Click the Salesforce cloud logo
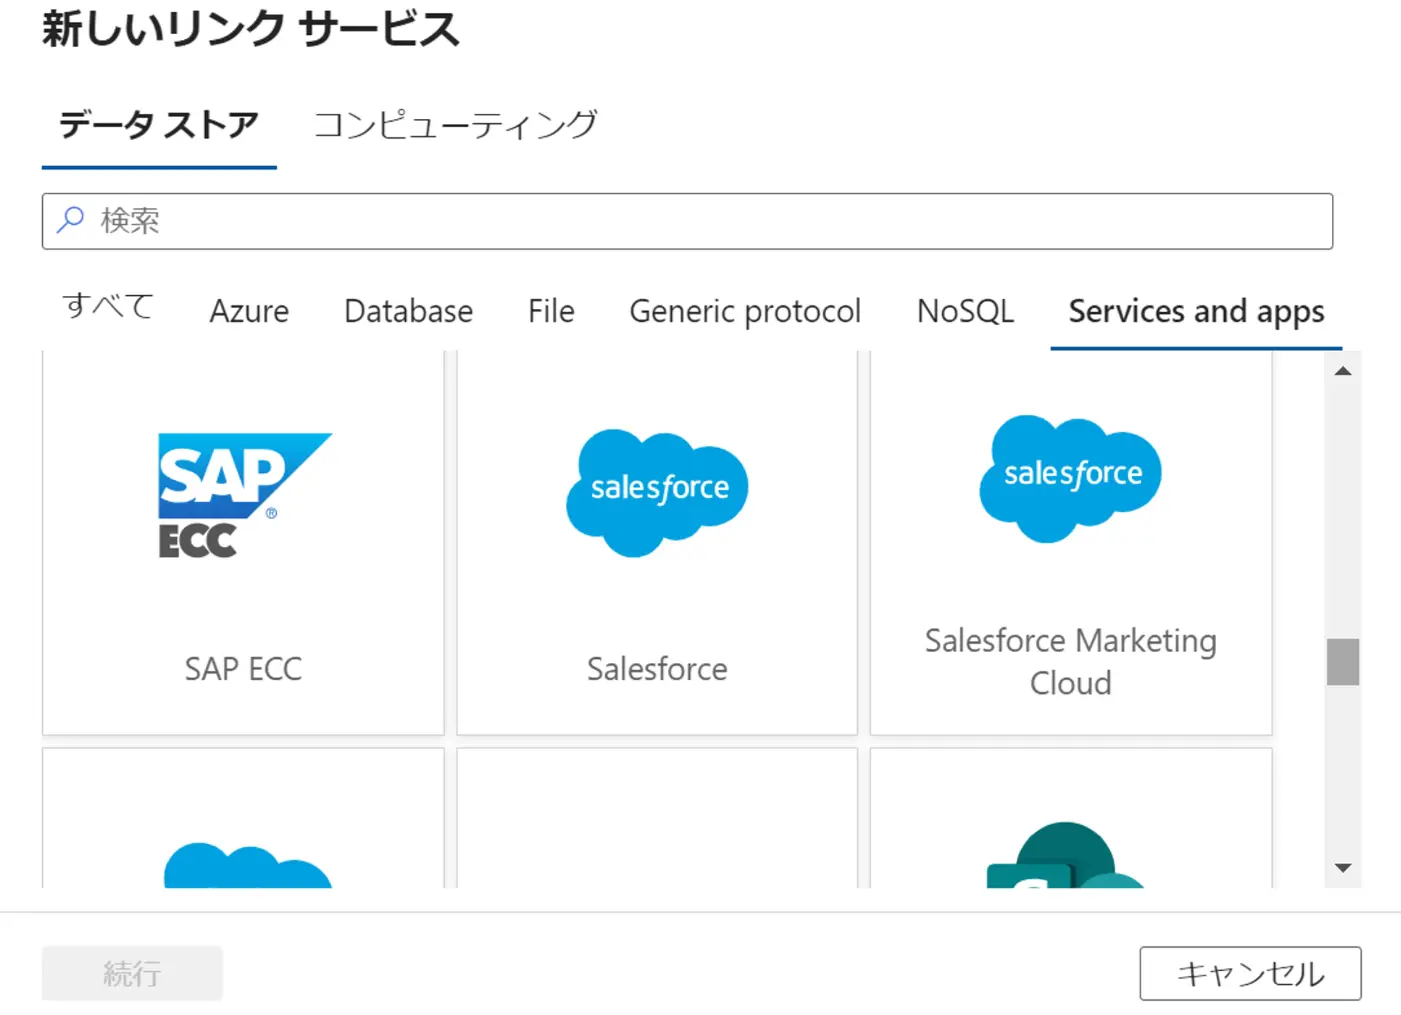The height and width of the screenshot is (1015, 1401). click(657, 493)
